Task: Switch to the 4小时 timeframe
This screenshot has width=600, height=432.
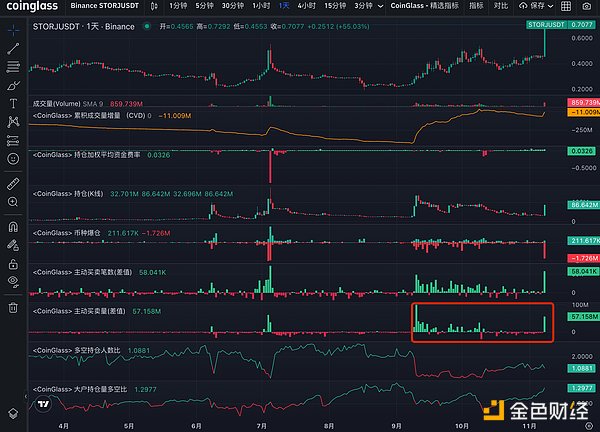Action: [307, 6]
